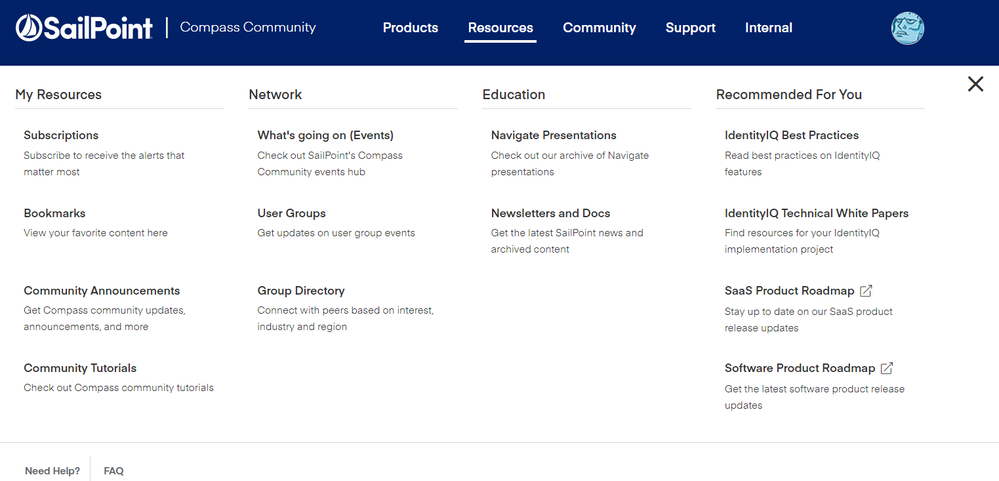The height and width of the screenshot is (481, 999).
Task: Click the FAQ link in footer
Action: click(x=114, y=471)
